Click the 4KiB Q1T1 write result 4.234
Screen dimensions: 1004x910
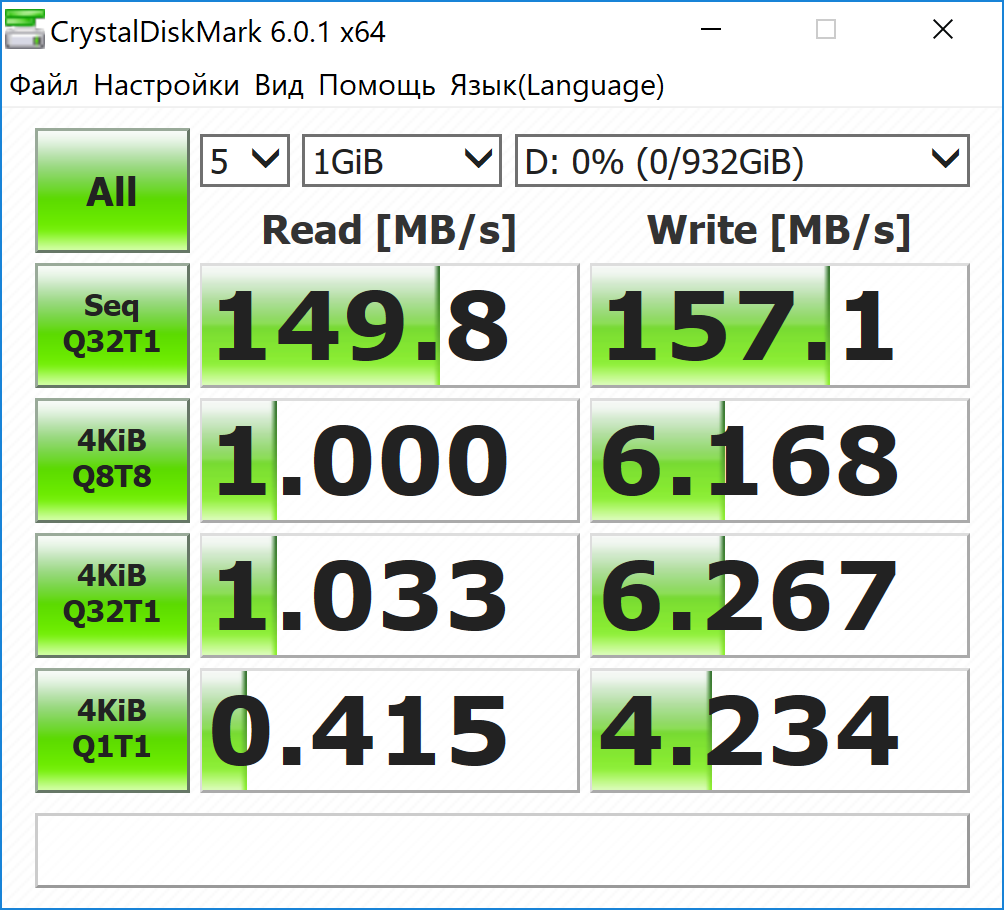(780, 731)
